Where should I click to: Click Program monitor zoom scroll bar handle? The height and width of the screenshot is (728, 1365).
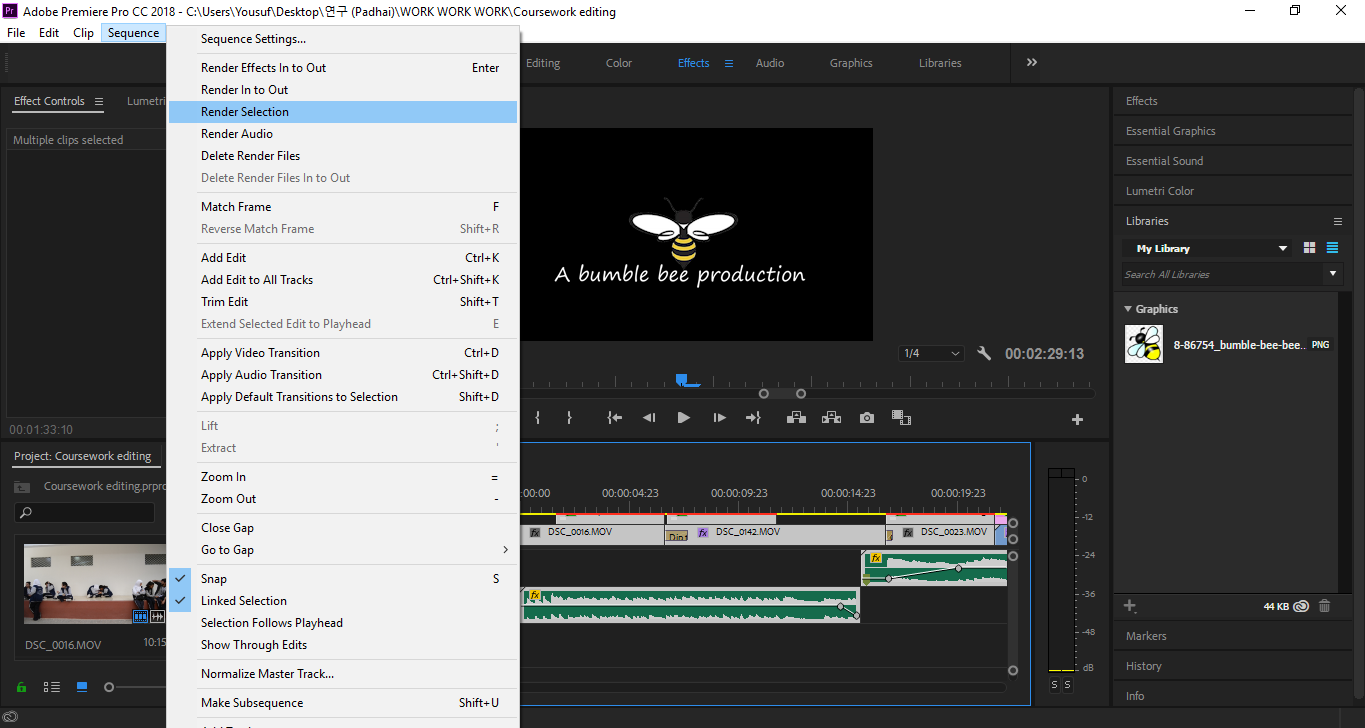[783, 393]
